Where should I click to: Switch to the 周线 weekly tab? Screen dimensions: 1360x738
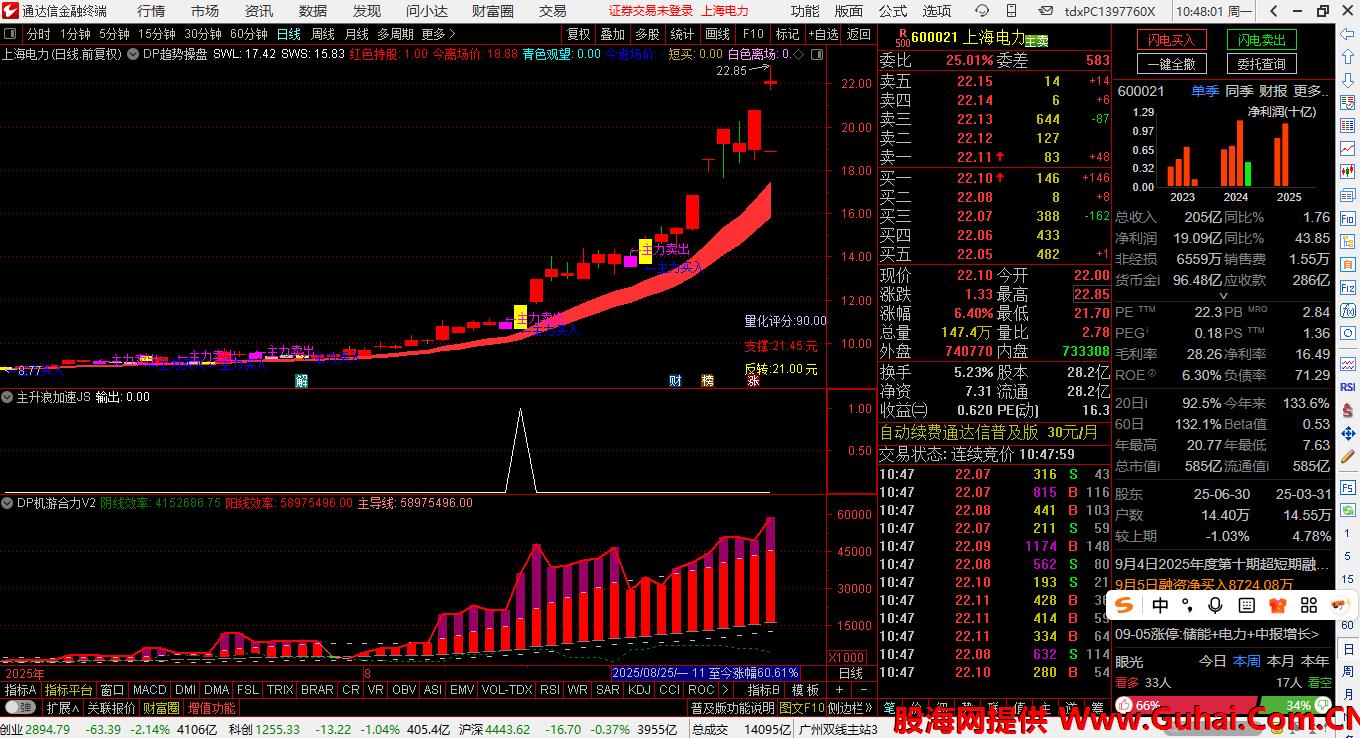323,34
